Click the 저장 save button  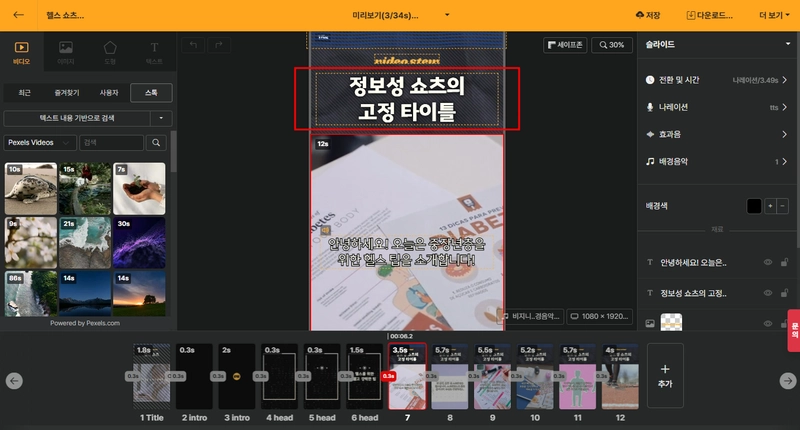pos(648,15)
